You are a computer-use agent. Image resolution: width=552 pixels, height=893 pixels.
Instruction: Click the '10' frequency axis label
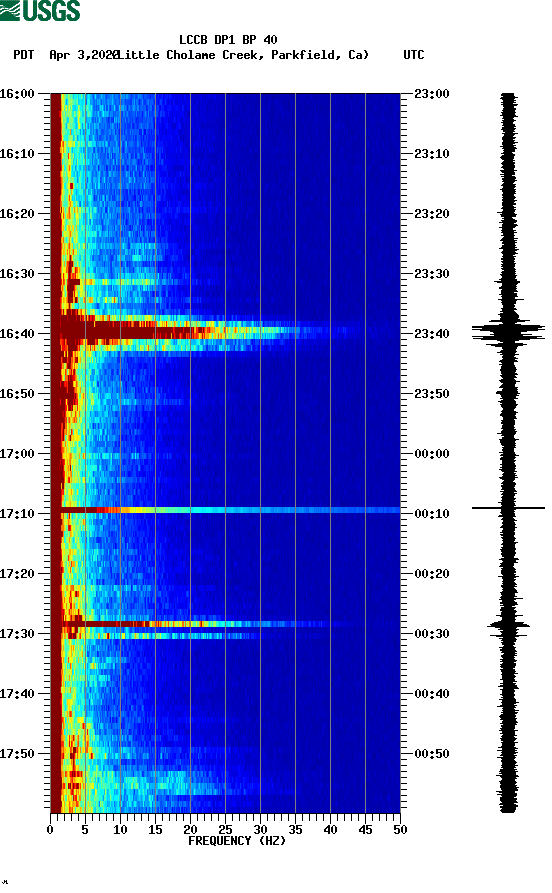pyautogui.click(x=120, y=830)
